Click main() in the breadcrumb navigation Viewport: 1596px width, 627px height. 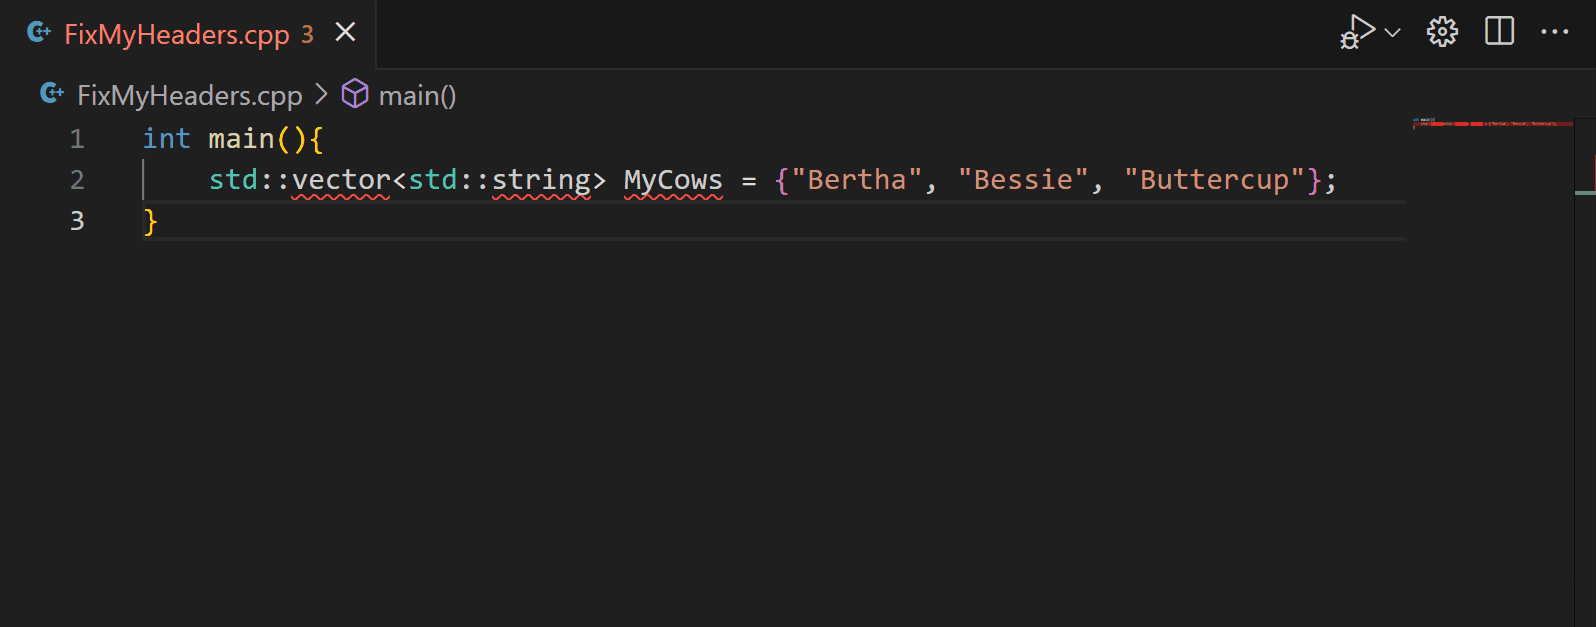coord(417,95)
